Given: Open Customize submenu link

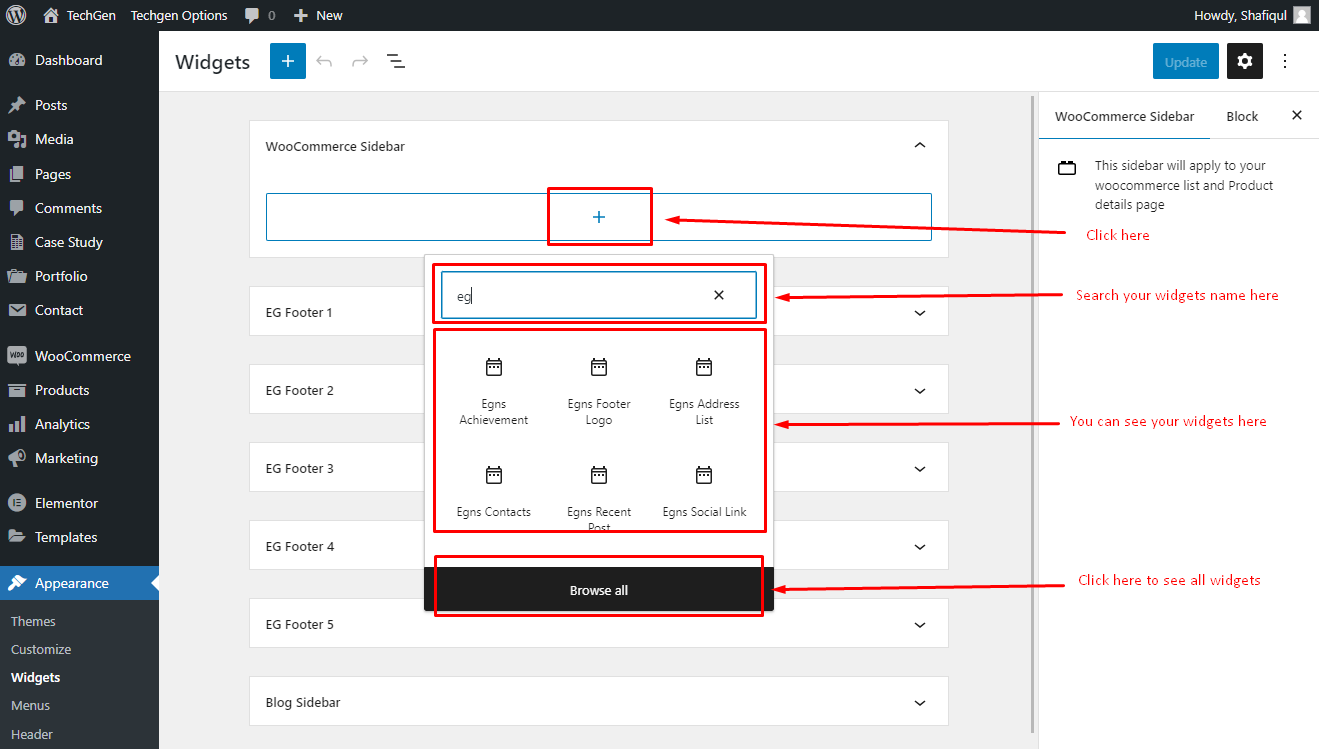Looking at the screenshot, I should tap(41, 649).
